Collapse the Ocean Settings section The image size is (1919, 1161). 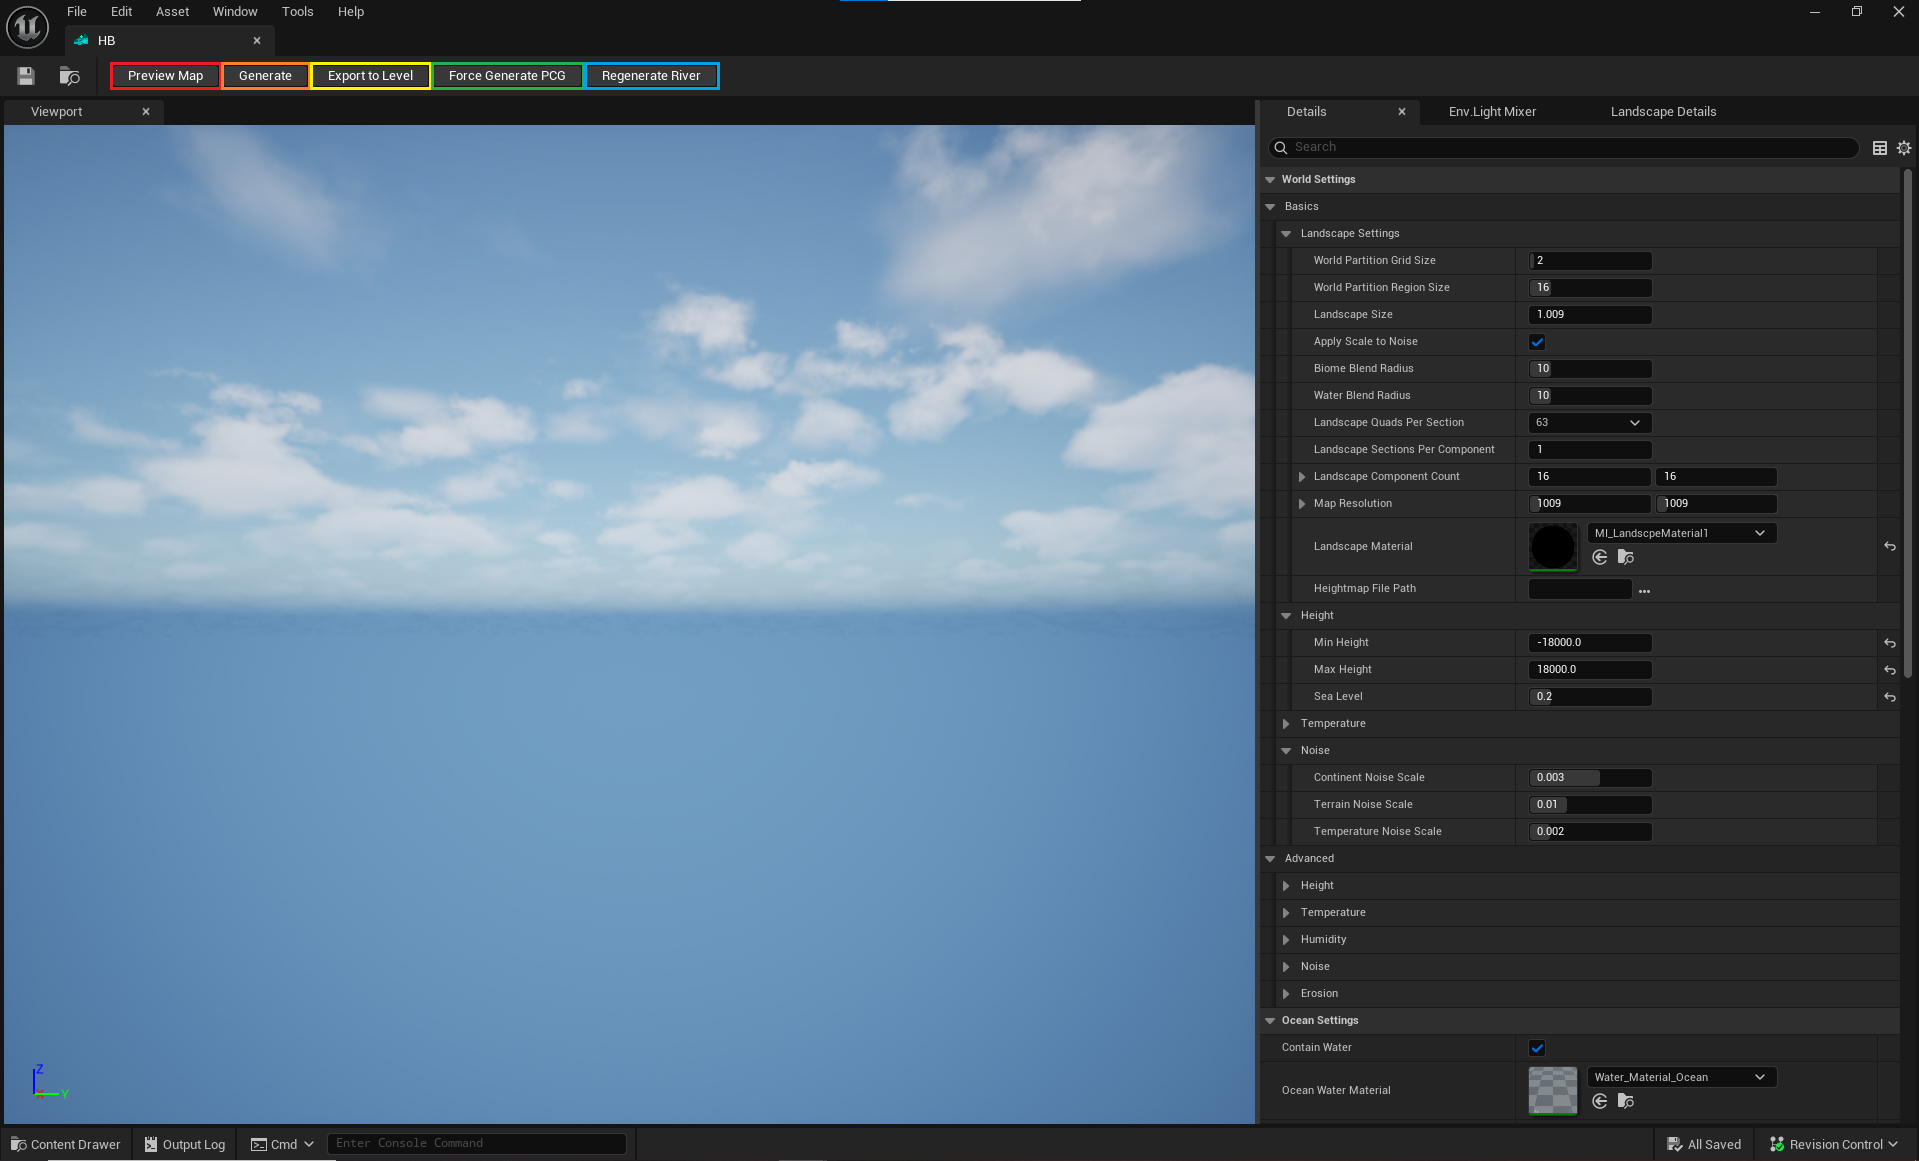[1270, 1021]
